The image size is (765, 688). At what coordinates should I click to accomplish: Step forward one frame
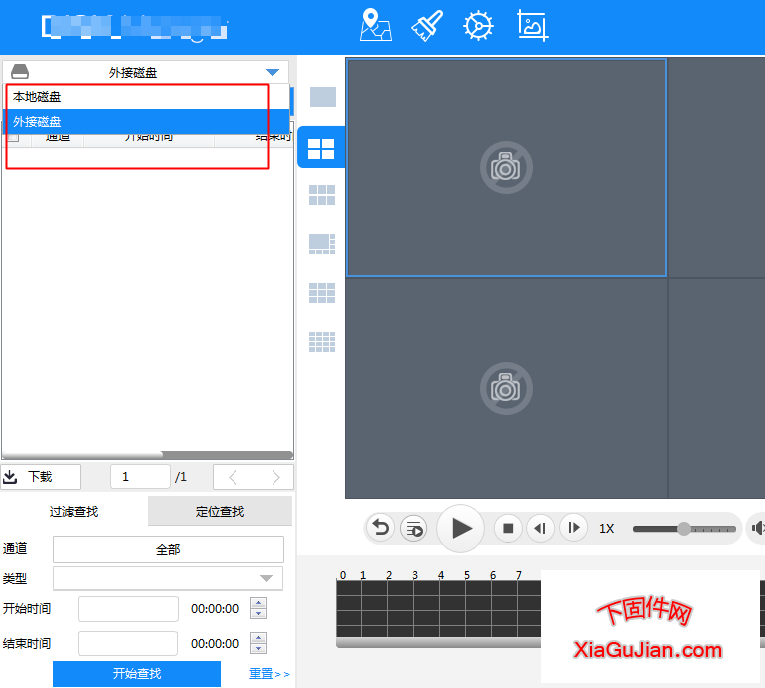(x=573, y=528)
